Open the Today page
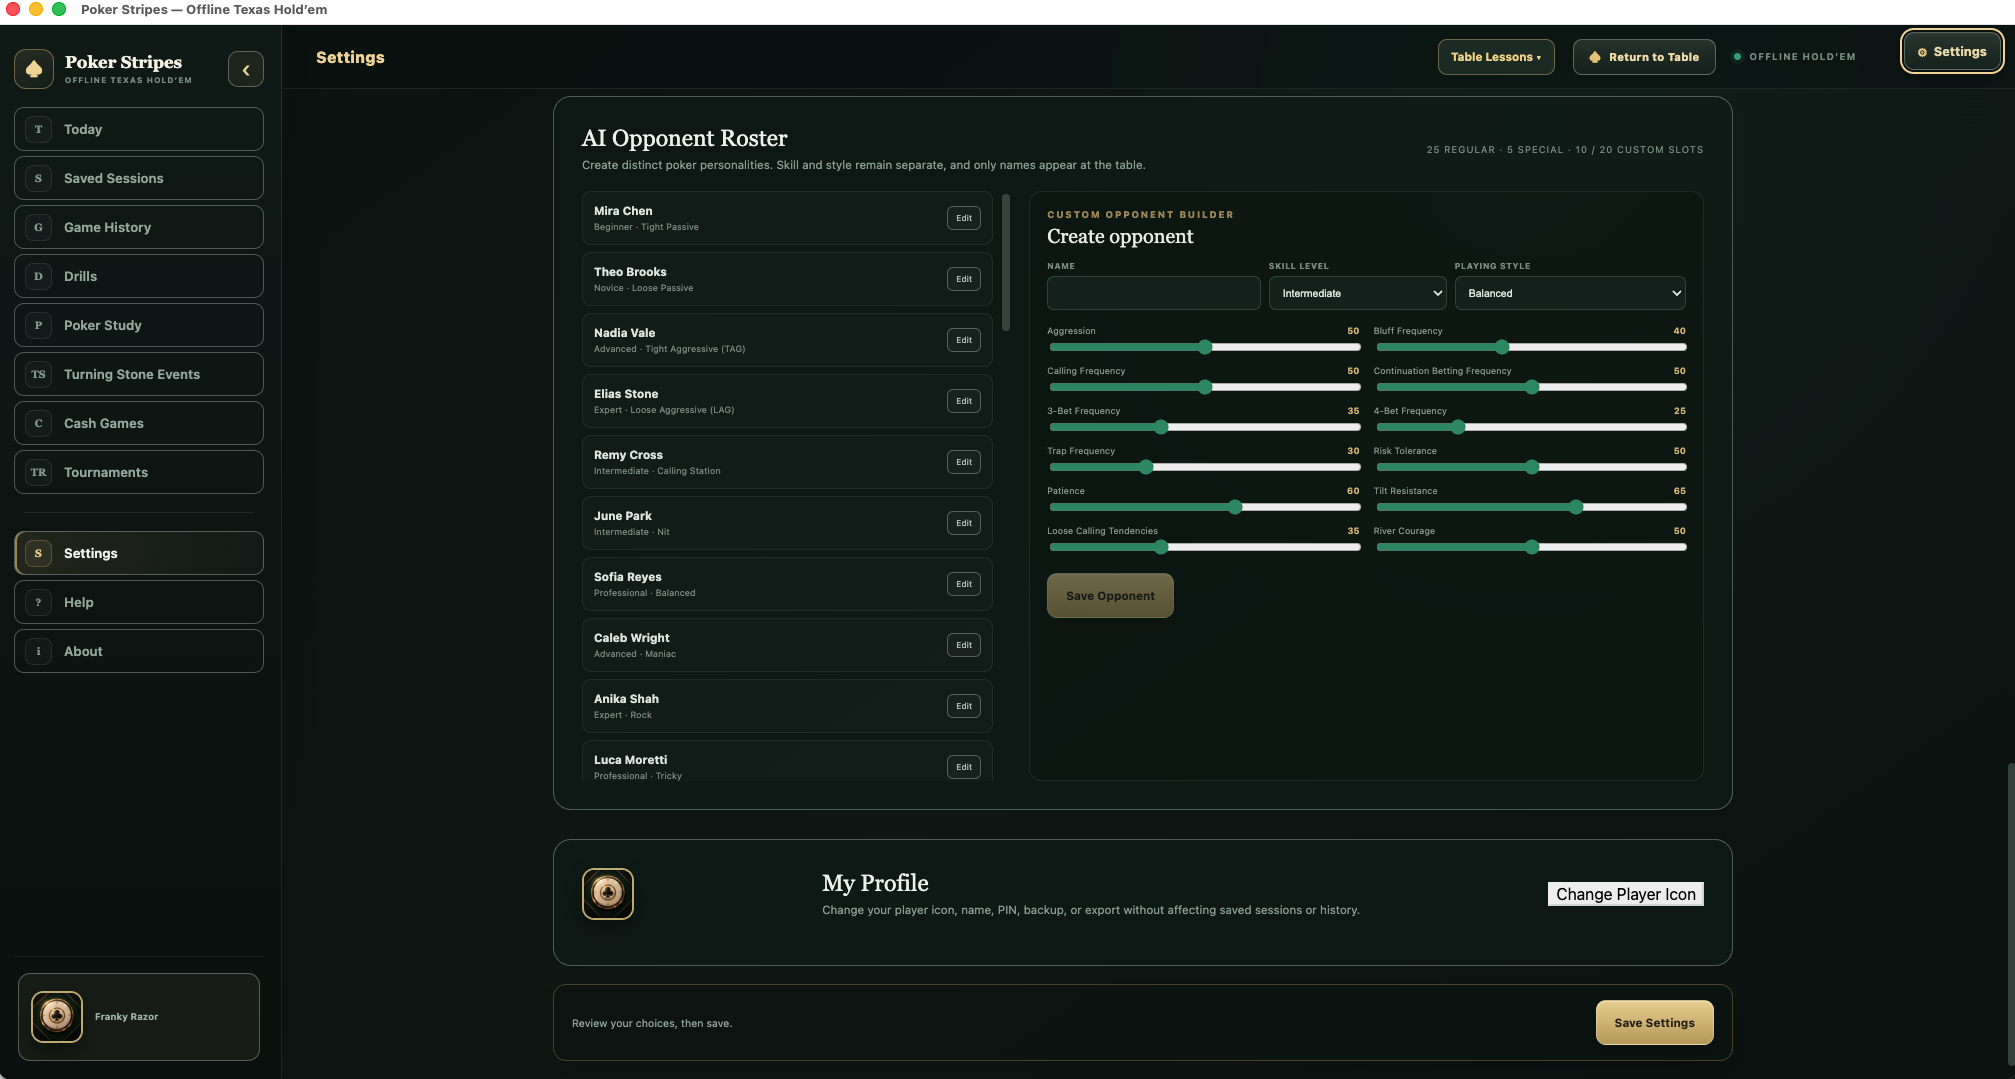Image resolution: width=2015 pixels, height=1079 pixels. [139, 129]
